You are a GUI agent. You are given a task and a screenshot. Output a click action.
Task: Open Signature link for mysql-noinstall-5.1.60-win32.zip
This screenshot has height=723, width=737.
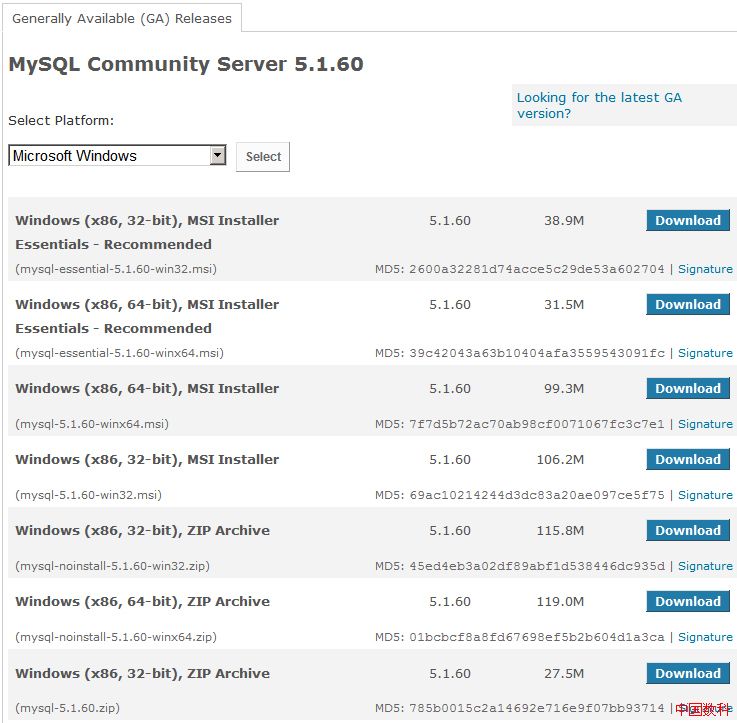(705, 566)
